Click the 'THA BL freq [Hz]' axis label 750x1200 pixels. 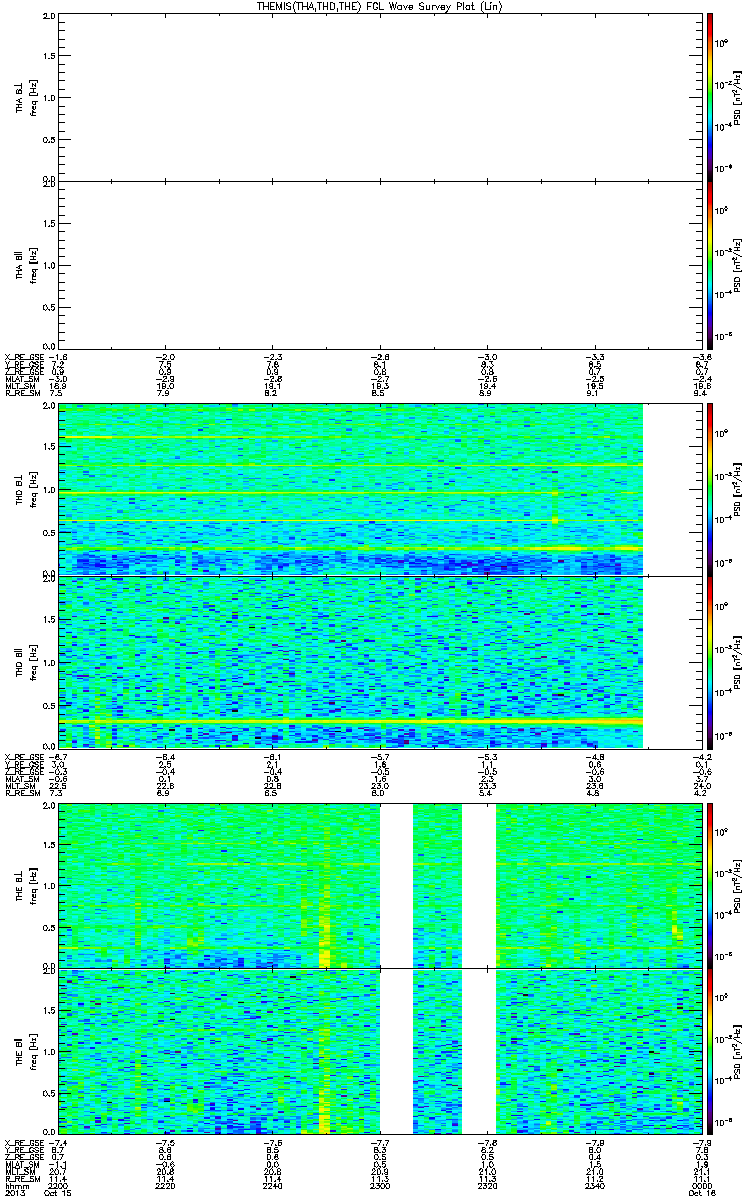[x=26, y=97]
